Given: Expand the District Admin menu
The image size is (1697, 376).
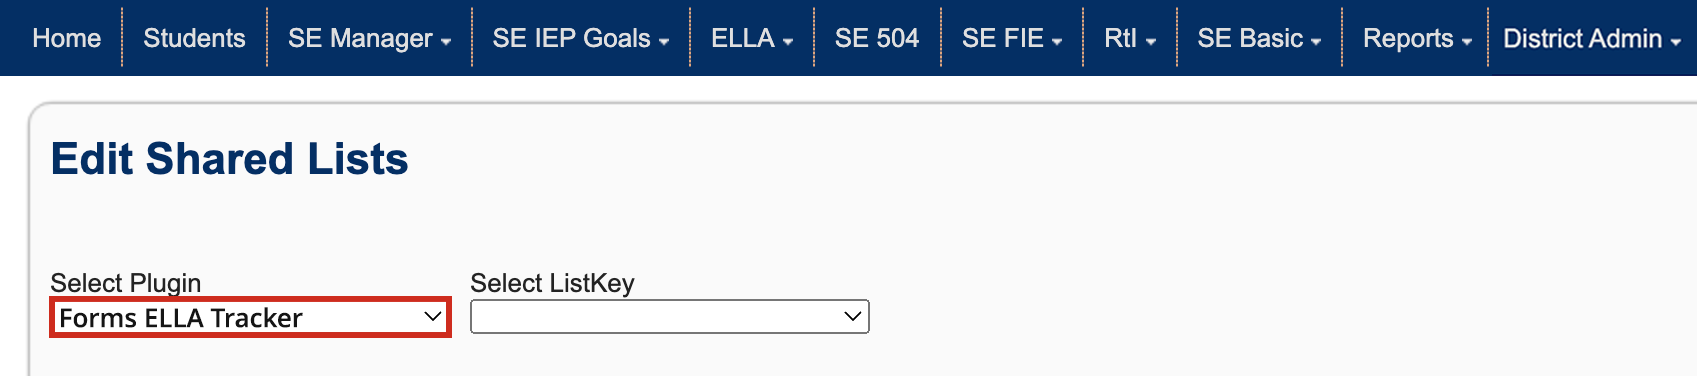Looking at the screenshot, I should coord(1592,38).
